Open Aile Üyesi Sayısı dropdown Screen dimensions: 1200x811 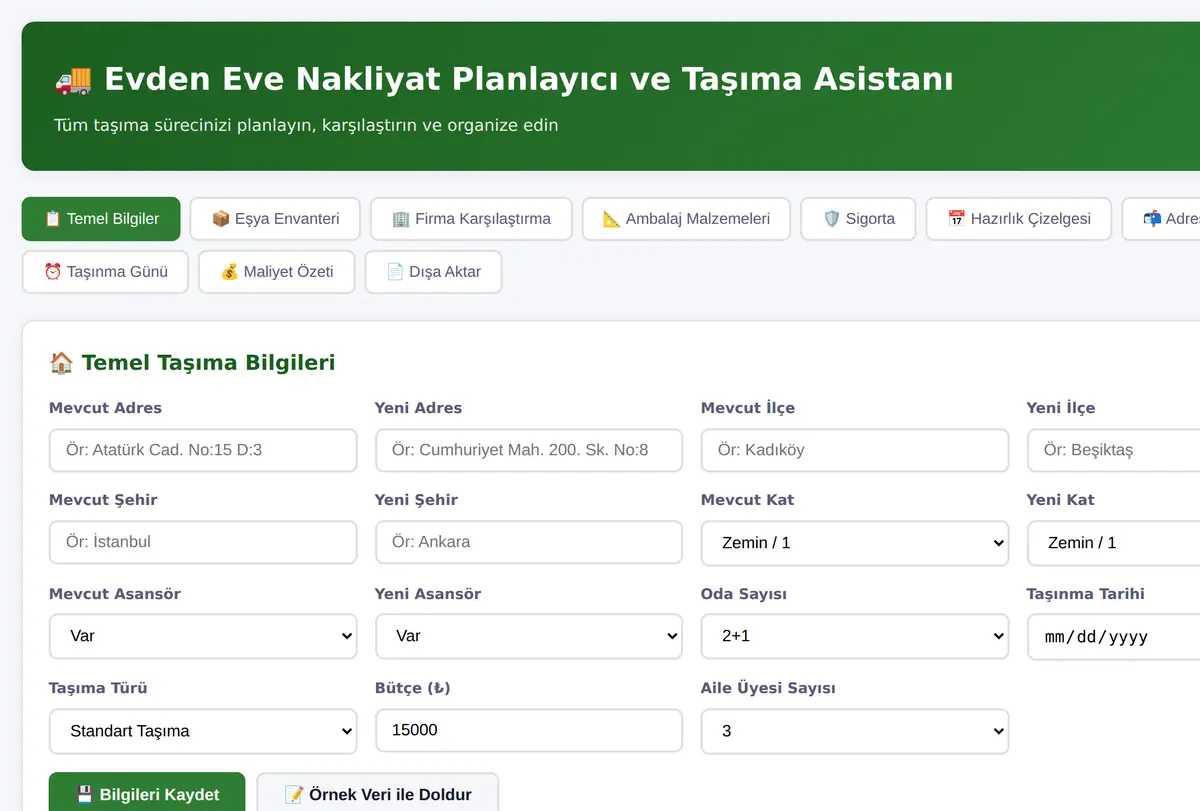point(855,731)
